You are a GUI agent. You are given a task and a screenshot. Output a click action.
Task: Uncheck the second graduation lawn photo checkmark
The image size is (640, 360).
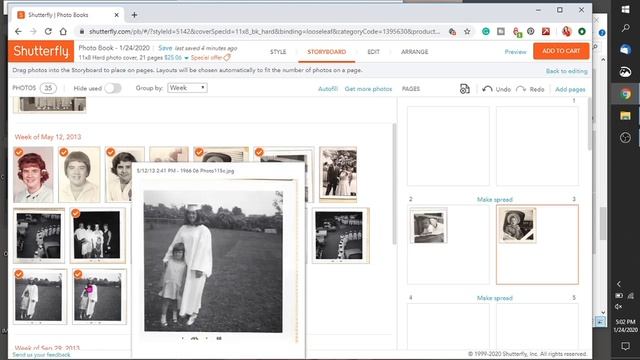[78, 274]
